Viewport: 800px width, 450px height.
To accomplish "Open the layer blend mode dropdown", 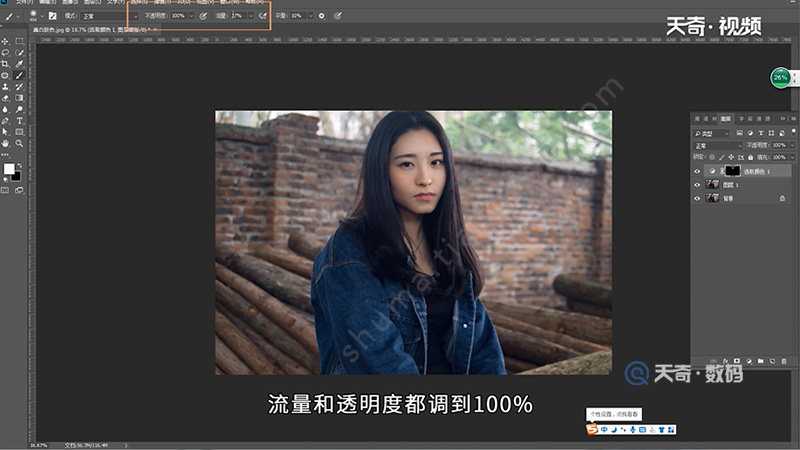I will point(718,145).
